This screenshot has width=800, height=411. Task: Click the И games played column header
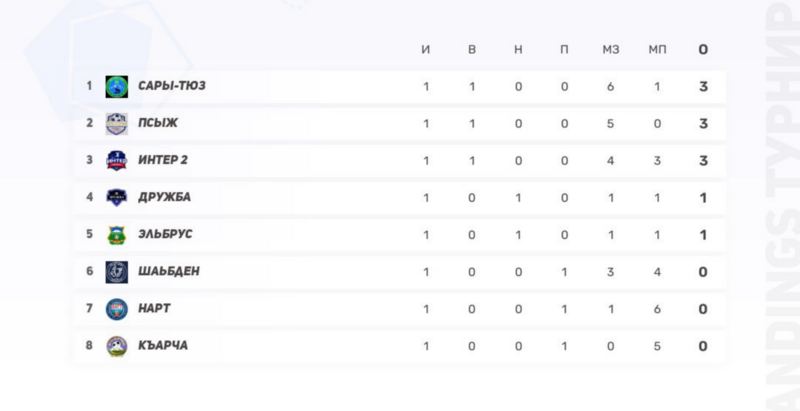(426, 49)
